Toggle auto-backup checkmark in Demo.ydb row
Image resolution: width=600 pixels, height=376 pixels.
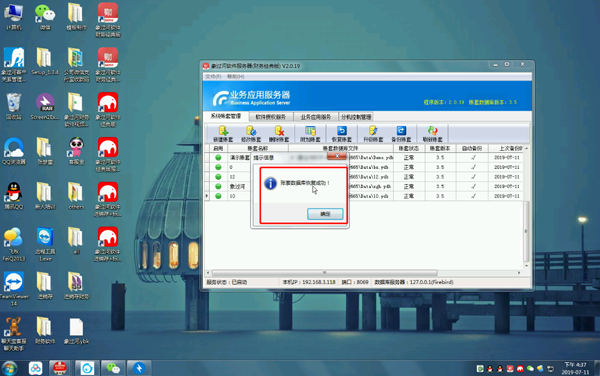[473, 157]
